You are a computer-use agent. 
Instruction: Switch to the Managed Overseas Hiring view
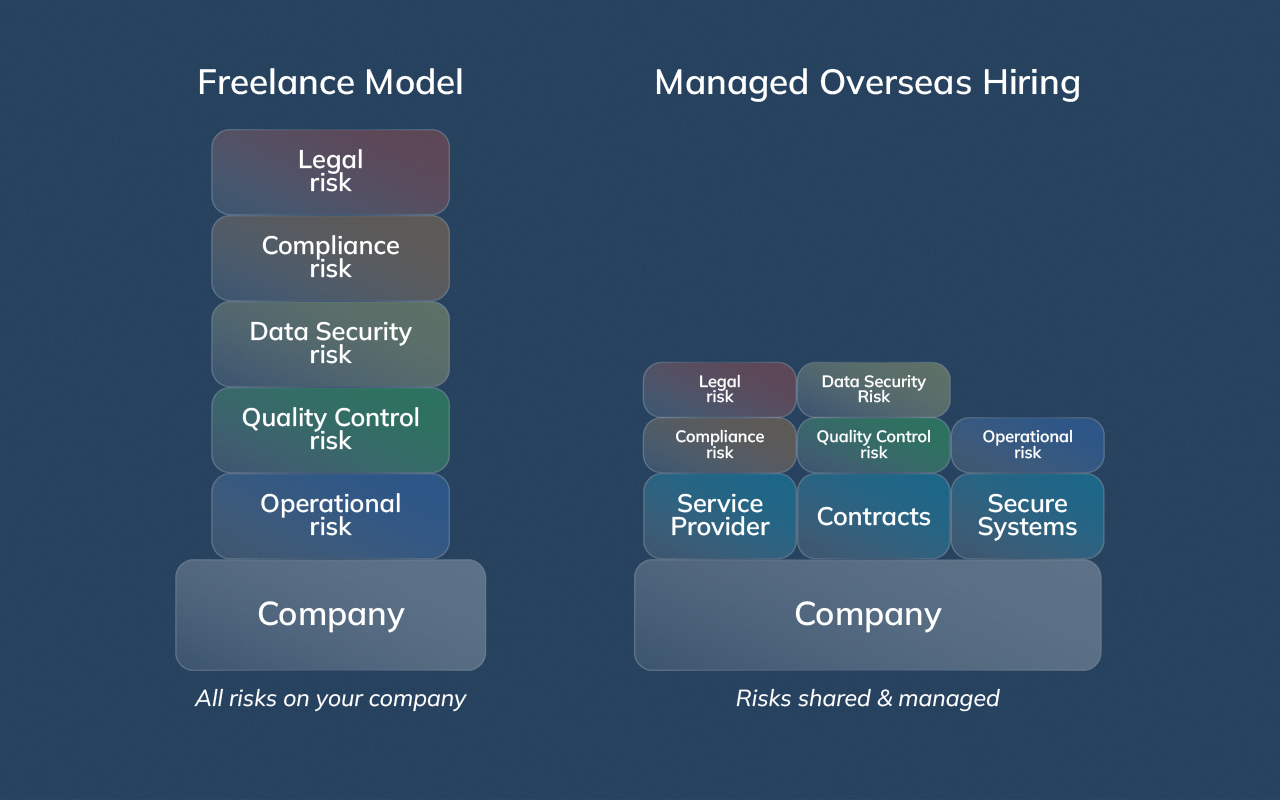867,82
